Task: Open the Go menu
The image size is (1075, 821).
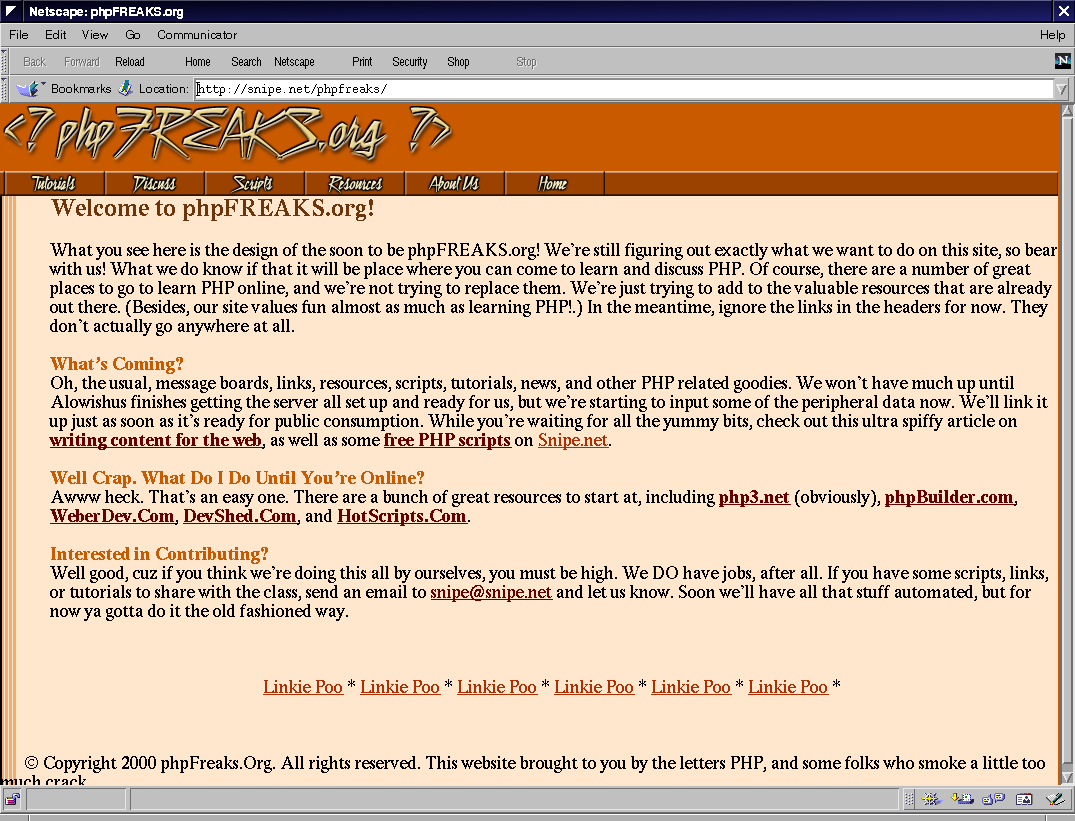Action: pyautogui.click(x=132, y=35)
